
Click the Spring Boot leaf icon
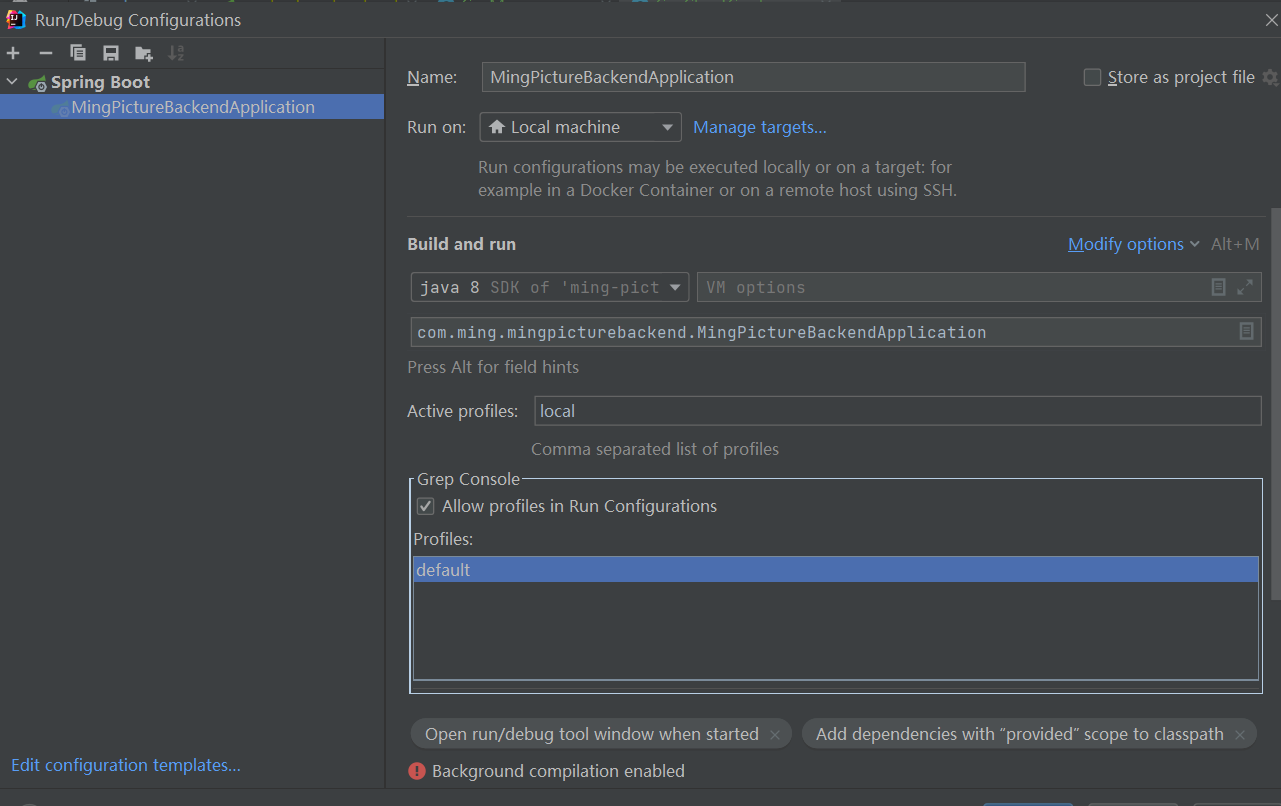click(38, 83)
